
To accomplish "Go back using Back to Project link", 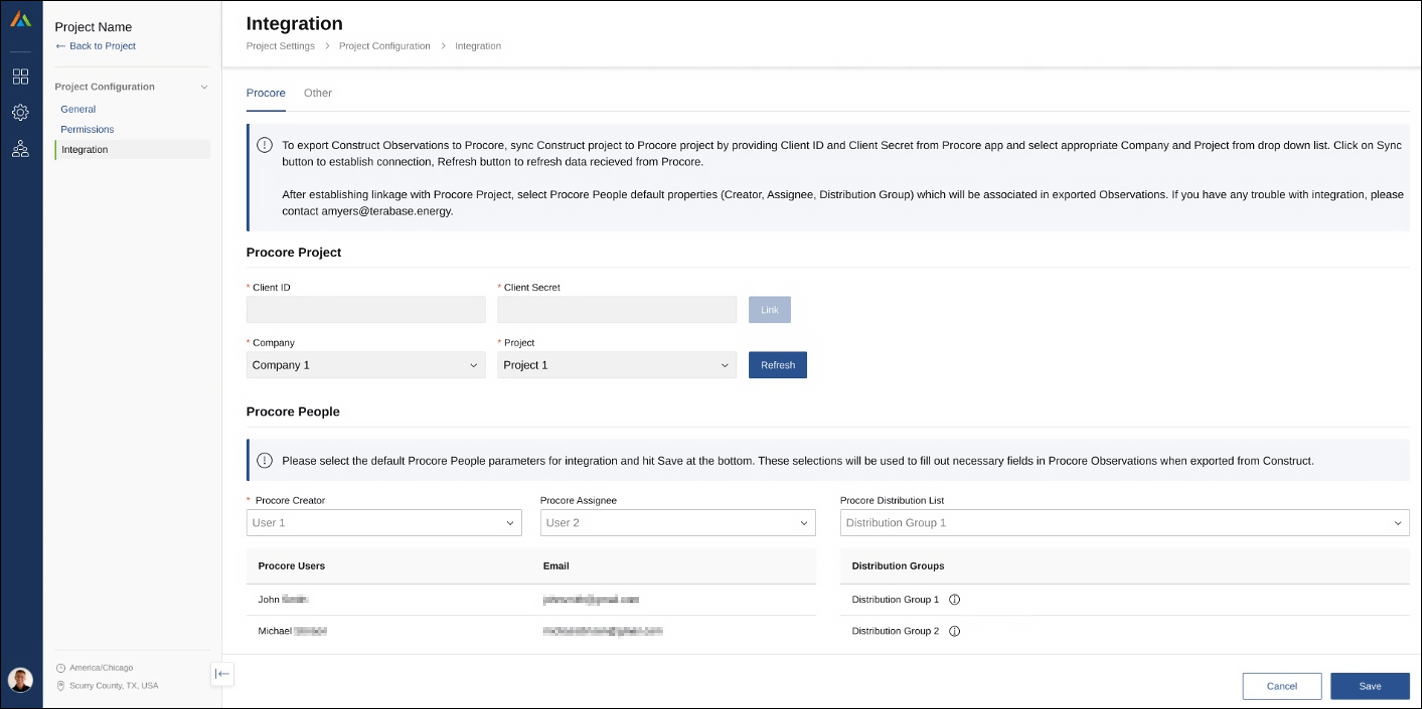I will (95, 46).
